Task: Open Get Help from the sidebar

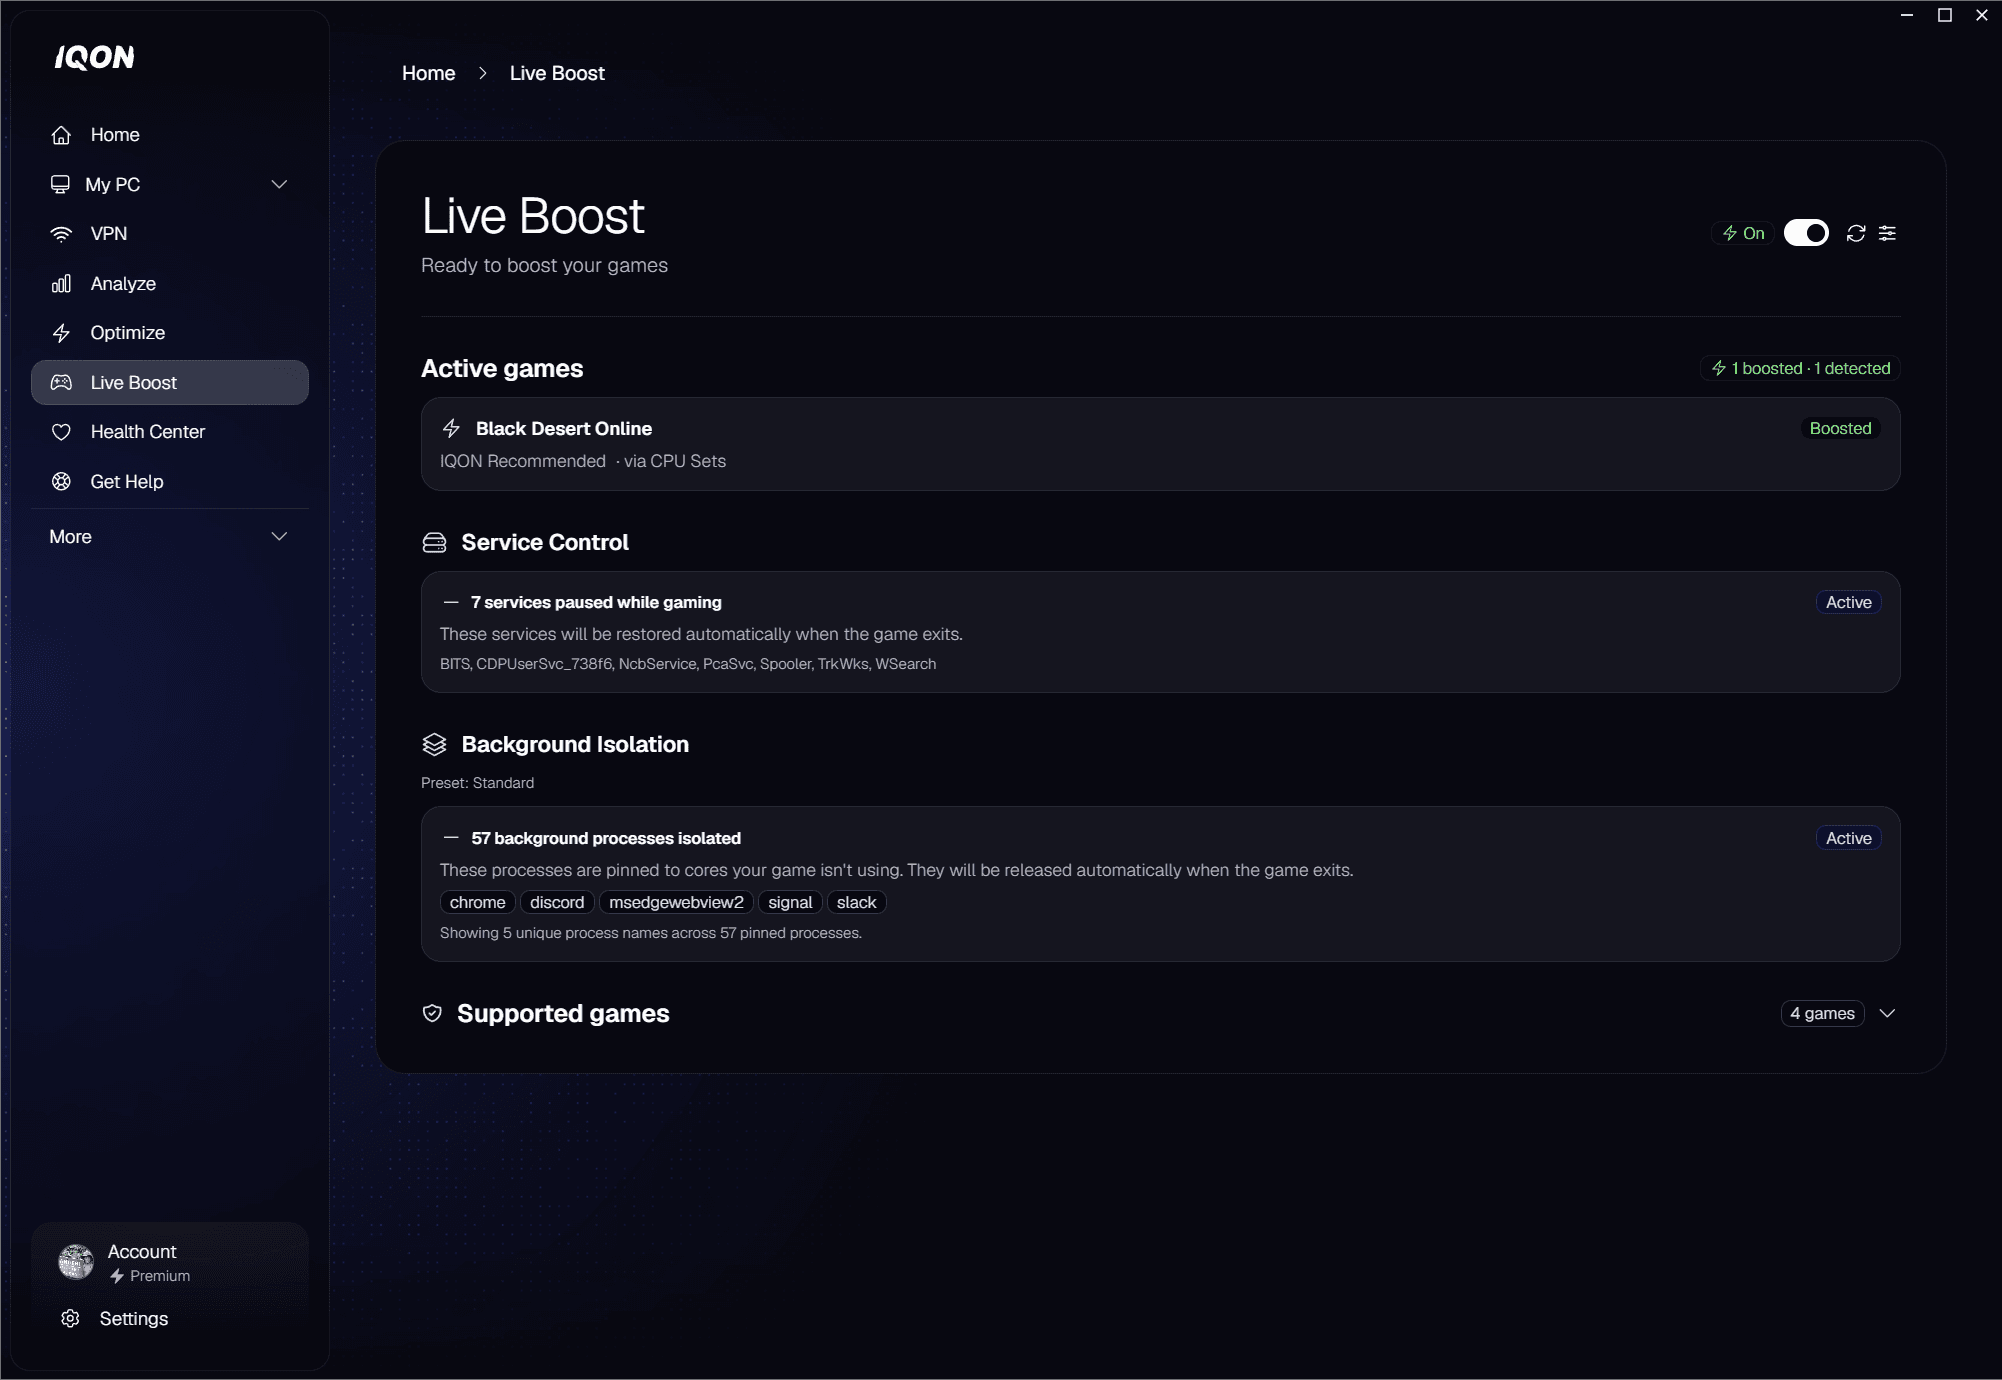Action: coord(170,481)
